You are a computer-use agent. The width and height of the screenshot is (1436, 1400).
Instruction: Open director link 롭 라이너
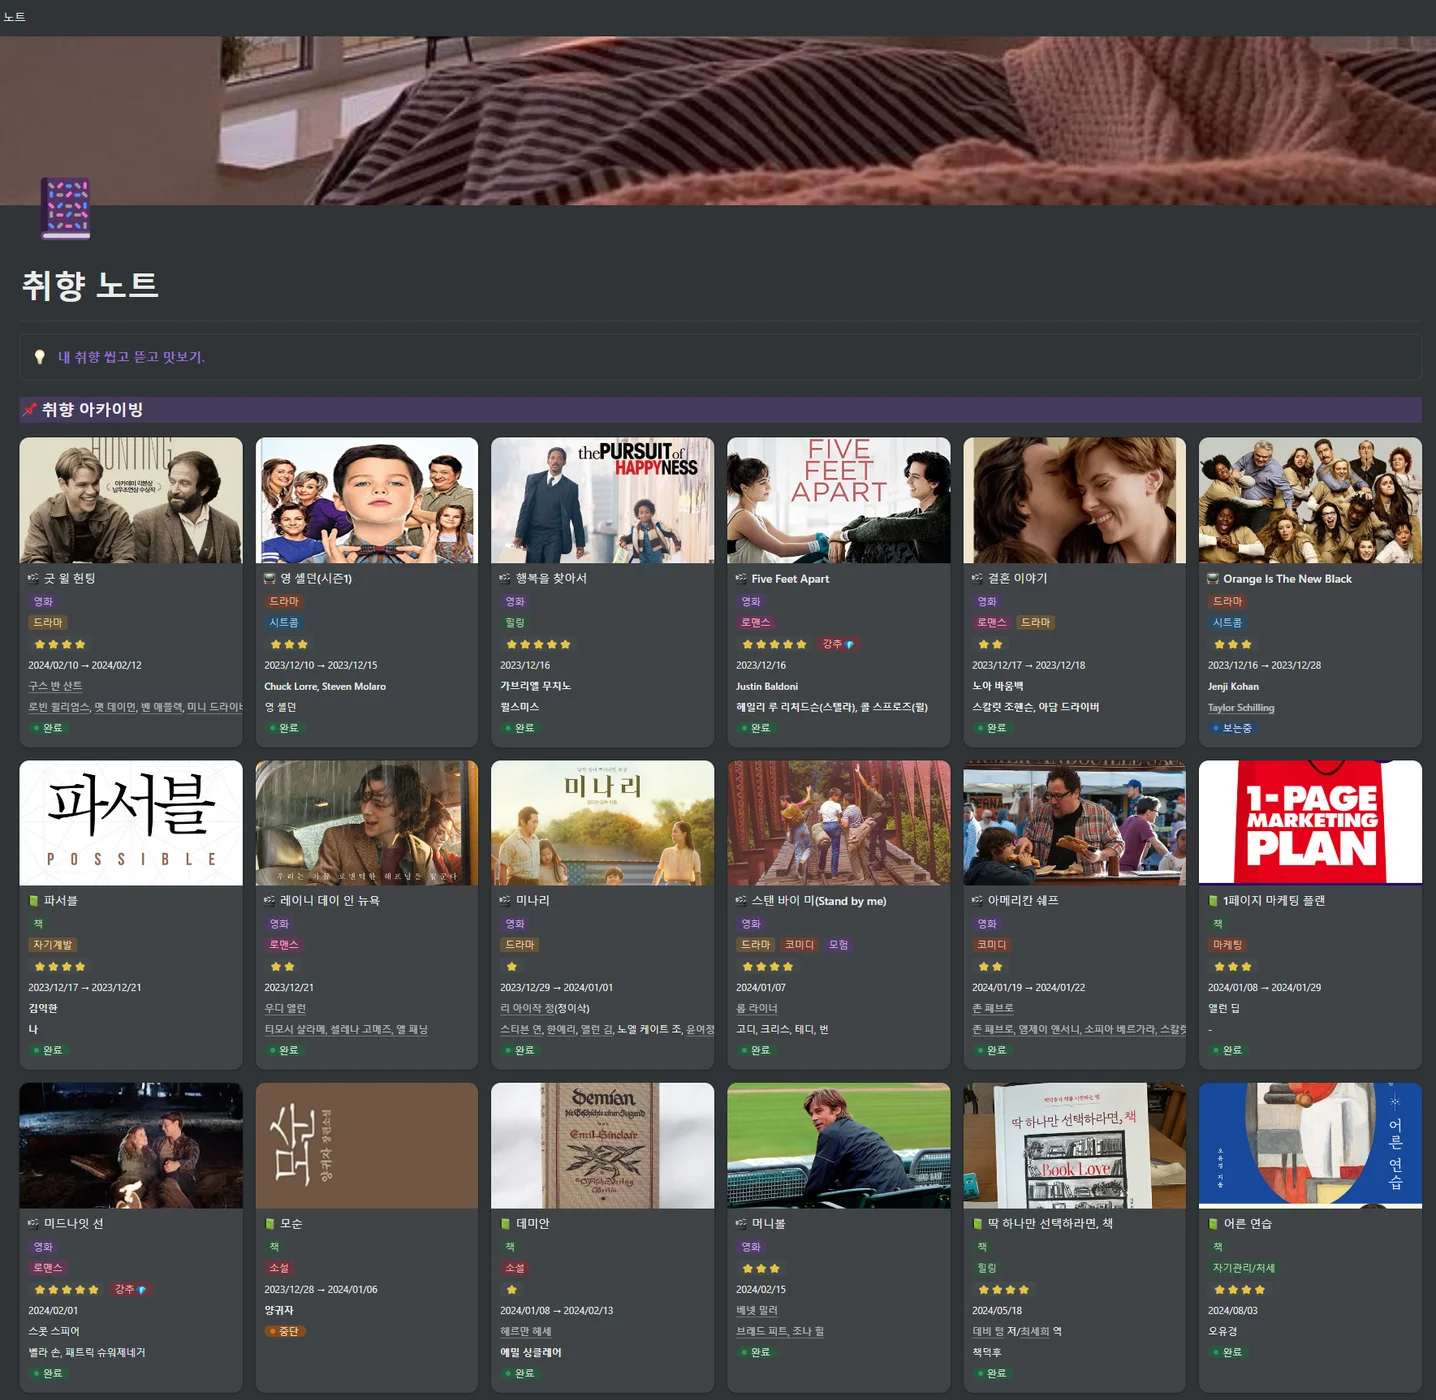coord(757,1008)
